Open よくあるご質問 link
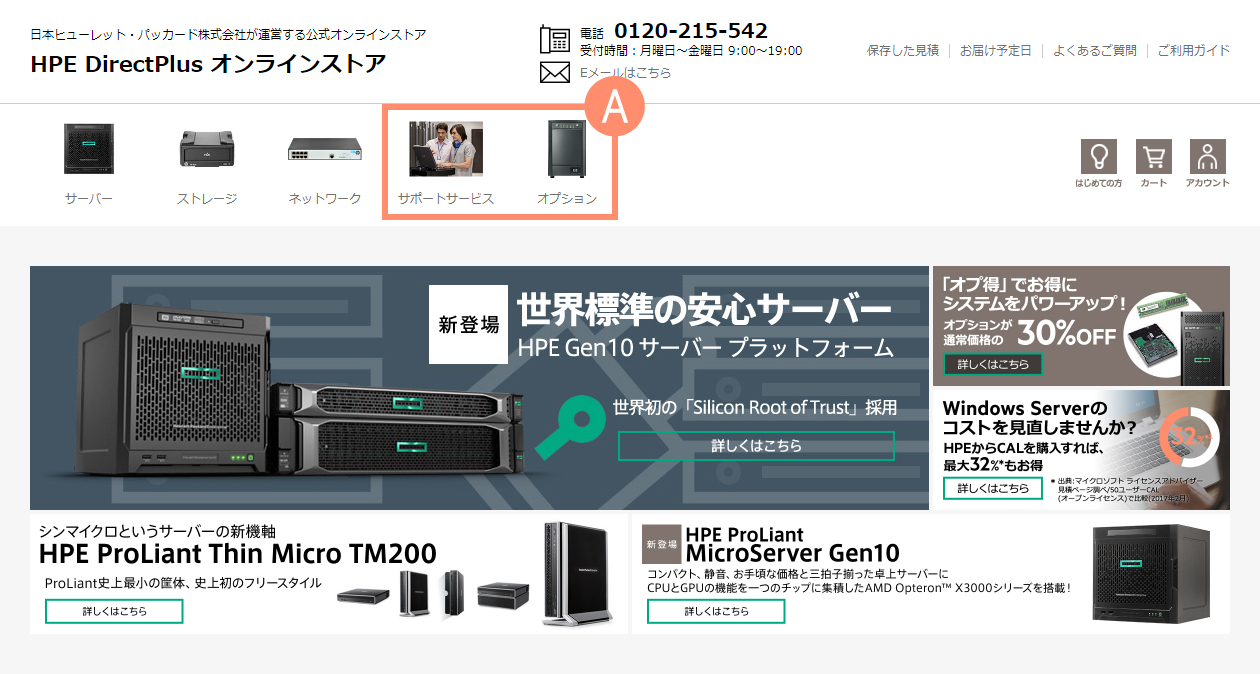The height and width of the screenshot is (674, 1260). pyautogui.click(x=1095, y=50)
